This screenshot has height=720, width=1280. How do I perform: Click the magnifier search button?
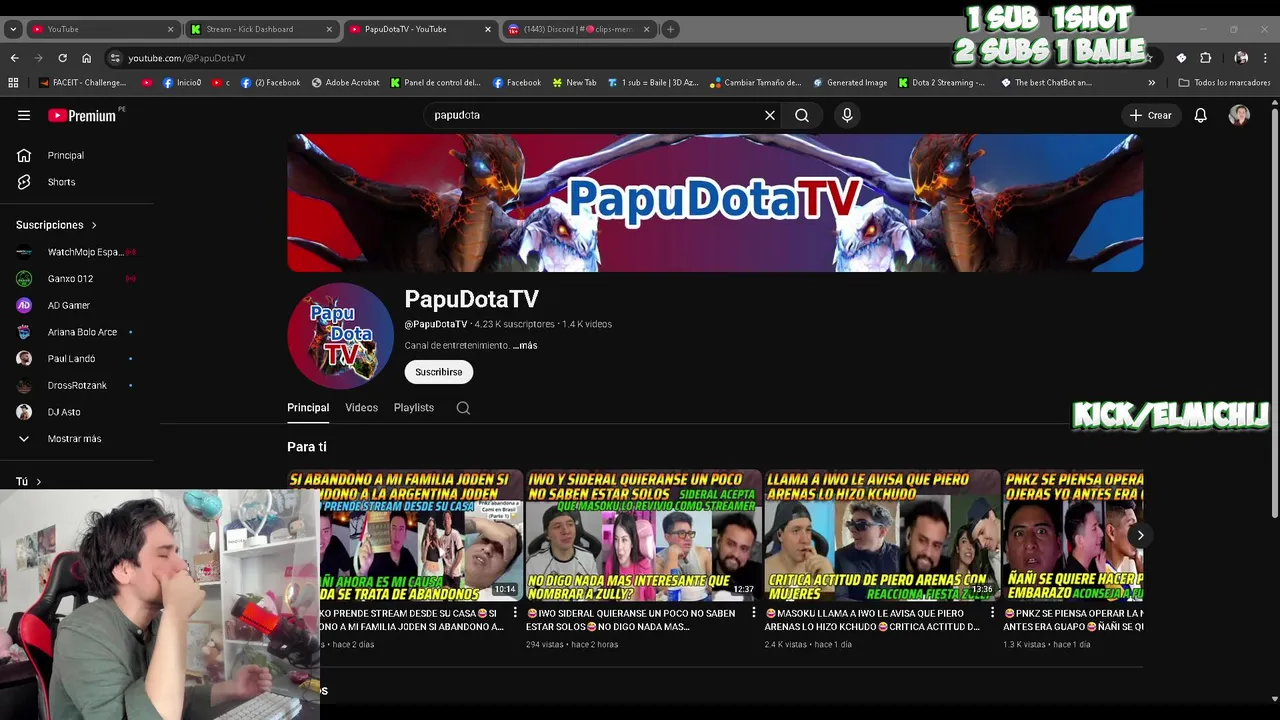click(802, 115)
